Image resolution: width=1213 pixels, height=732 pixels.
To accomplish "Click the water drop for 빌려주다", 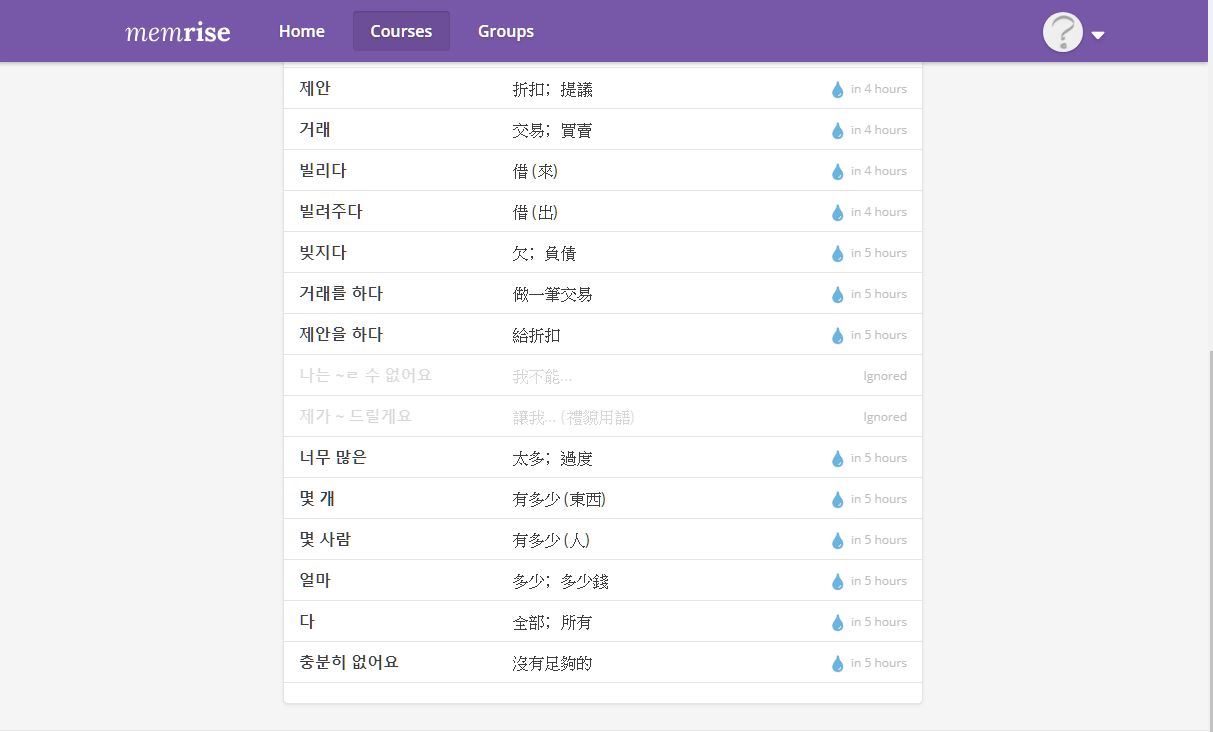I will coord(838,212).
